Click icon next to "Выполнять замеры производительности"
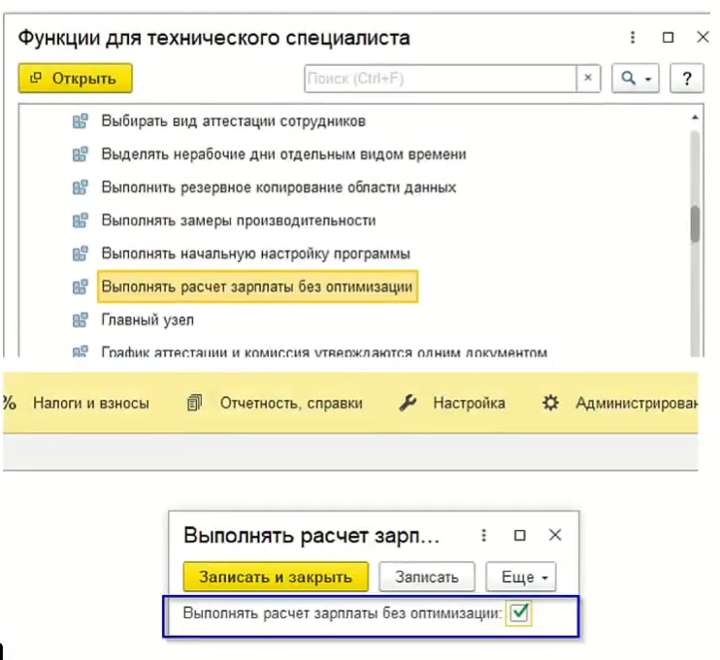720x660 pixels. (80, 220)
